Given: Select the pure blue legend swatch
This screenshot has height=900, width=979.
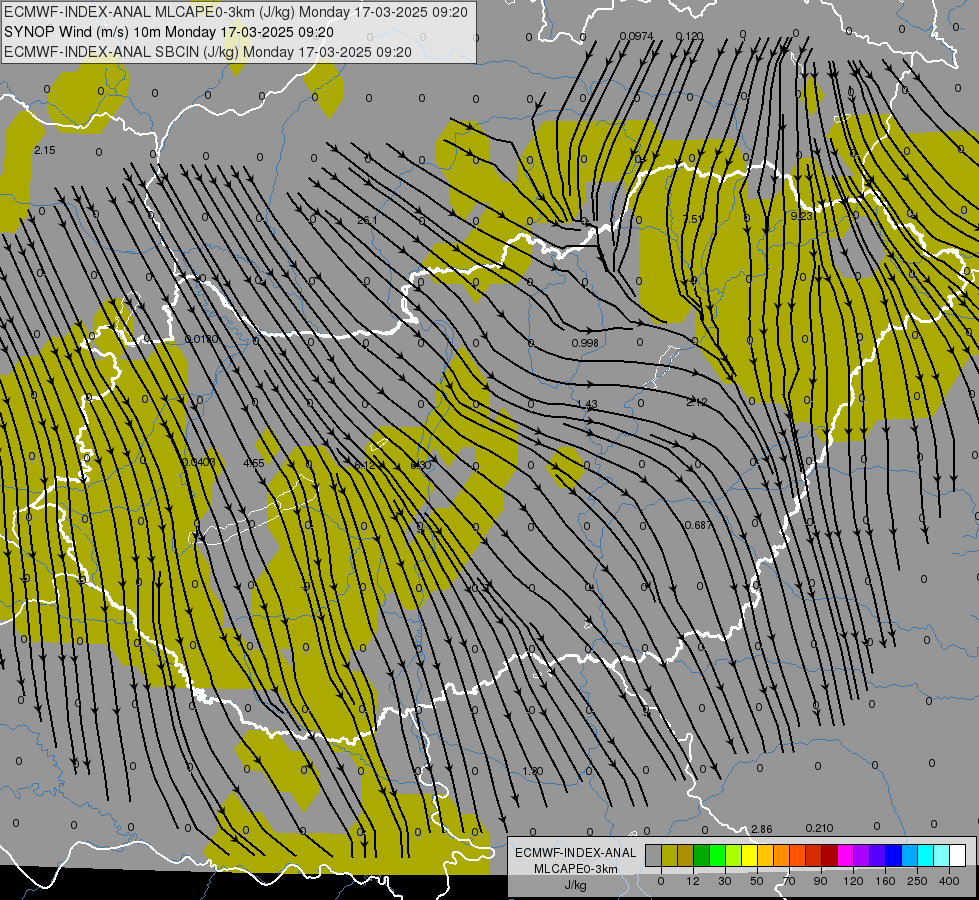Looking at the screenshot, I should click(893, 855).
